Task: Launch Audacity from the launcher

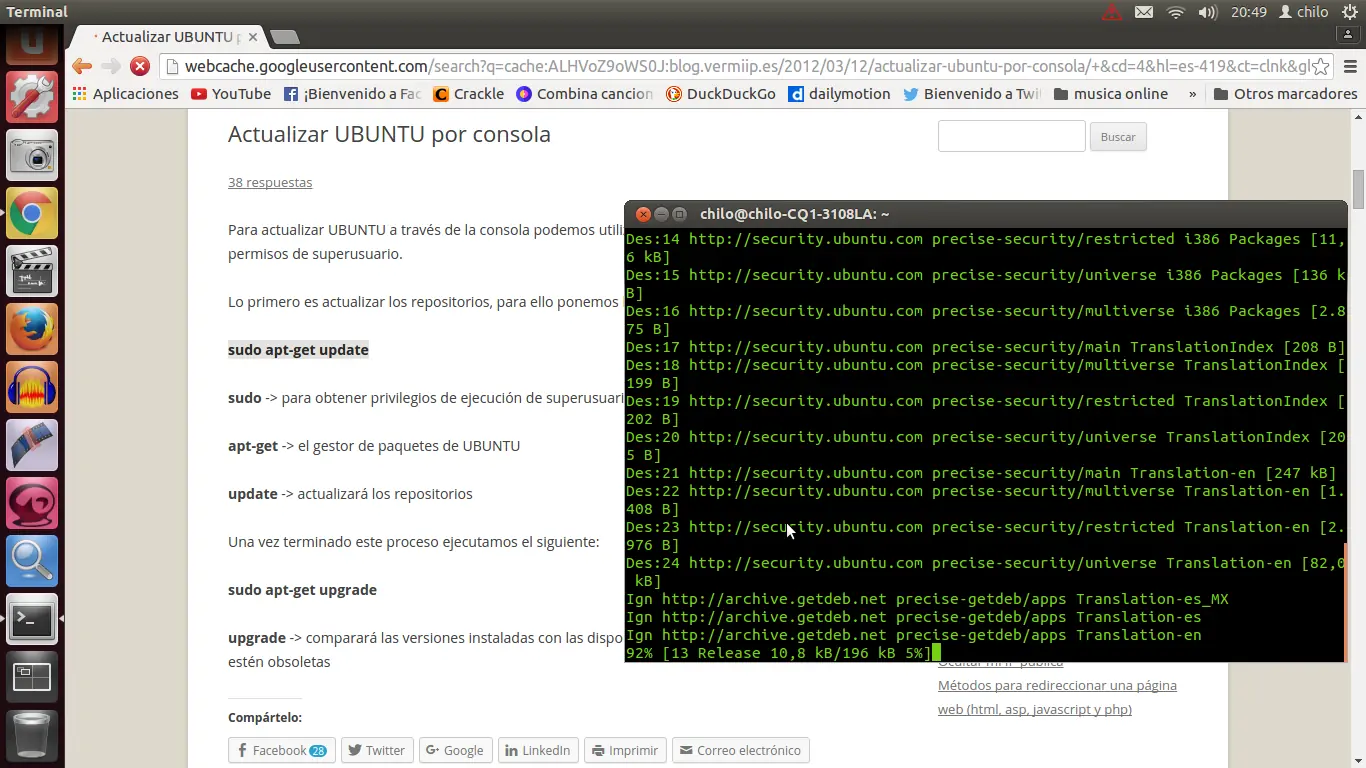Action: click(x=32, y=388)
